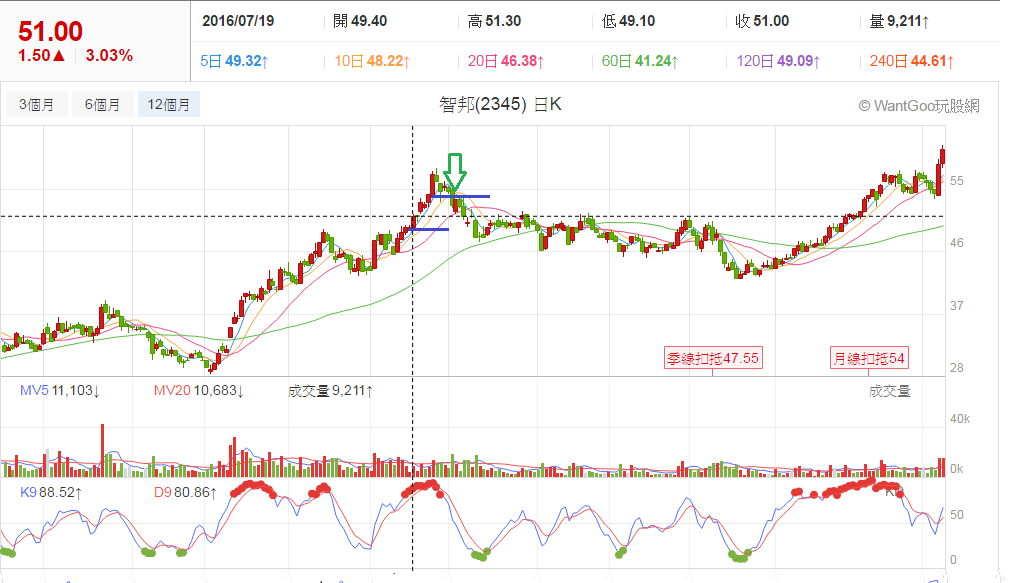Click the 120日 49.09 moving average value
The image size is (1010, 583).
pos(778,61)
